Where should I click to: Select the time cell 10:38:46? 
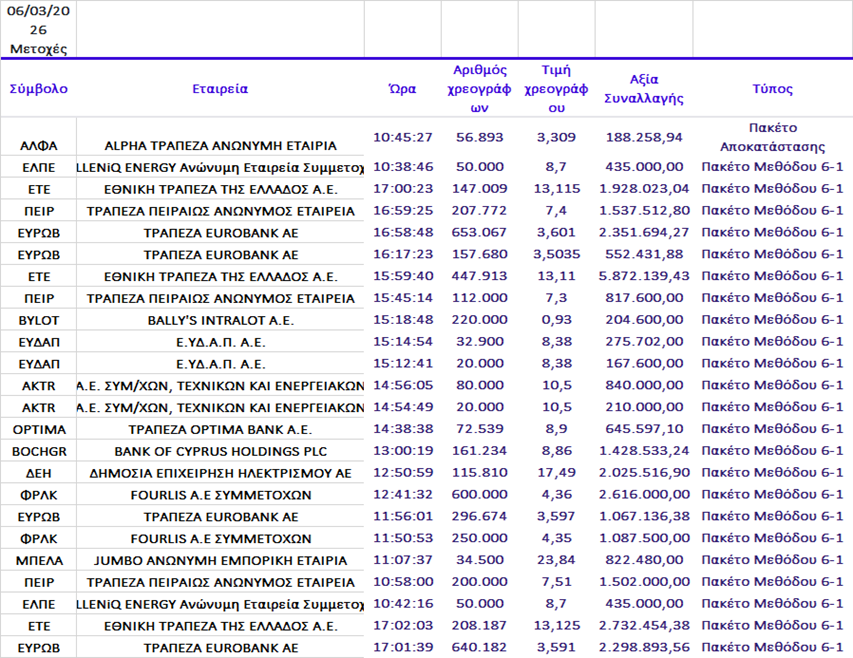pyautogui.click(x=403, y=167)
